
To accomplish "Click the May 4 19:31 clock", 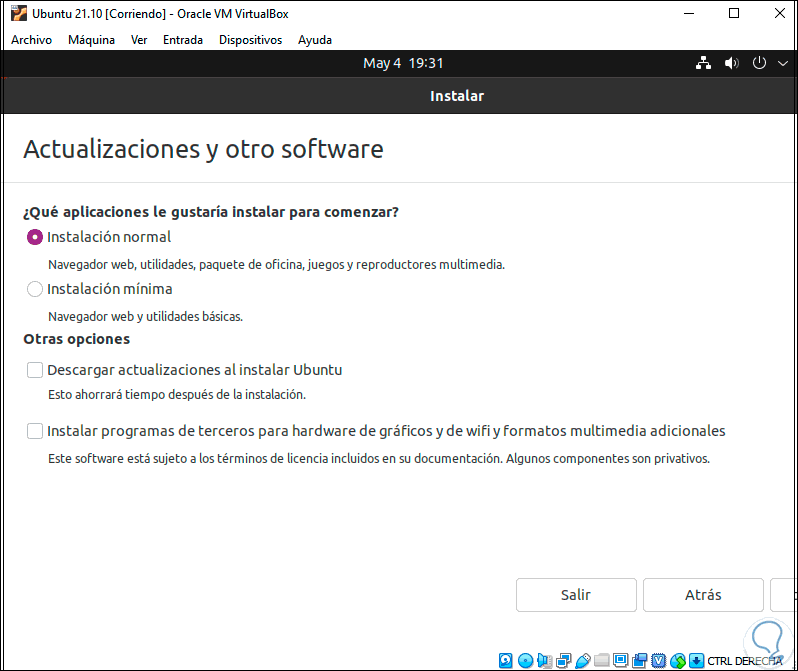I will tap(403, 63).
